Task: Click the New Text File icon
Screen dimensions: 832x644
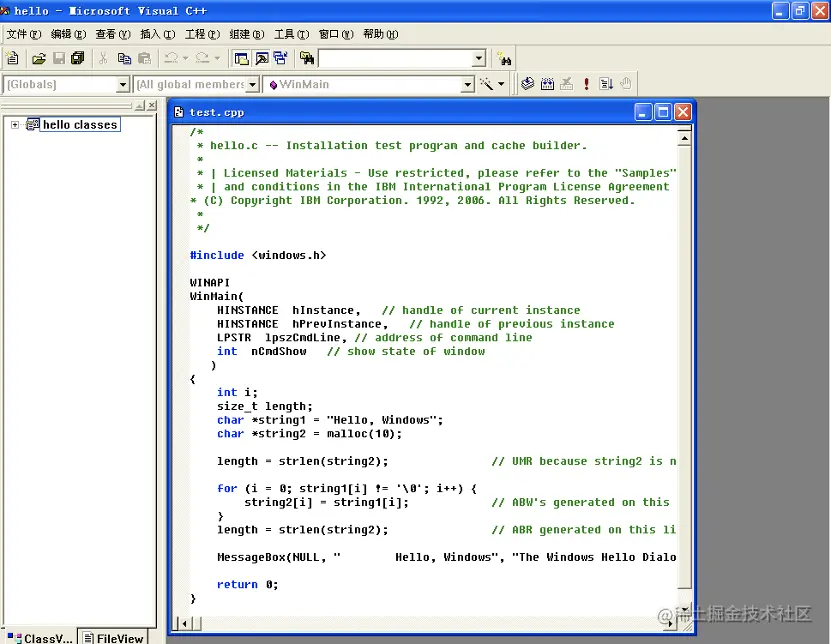Action: coord(12,58)
